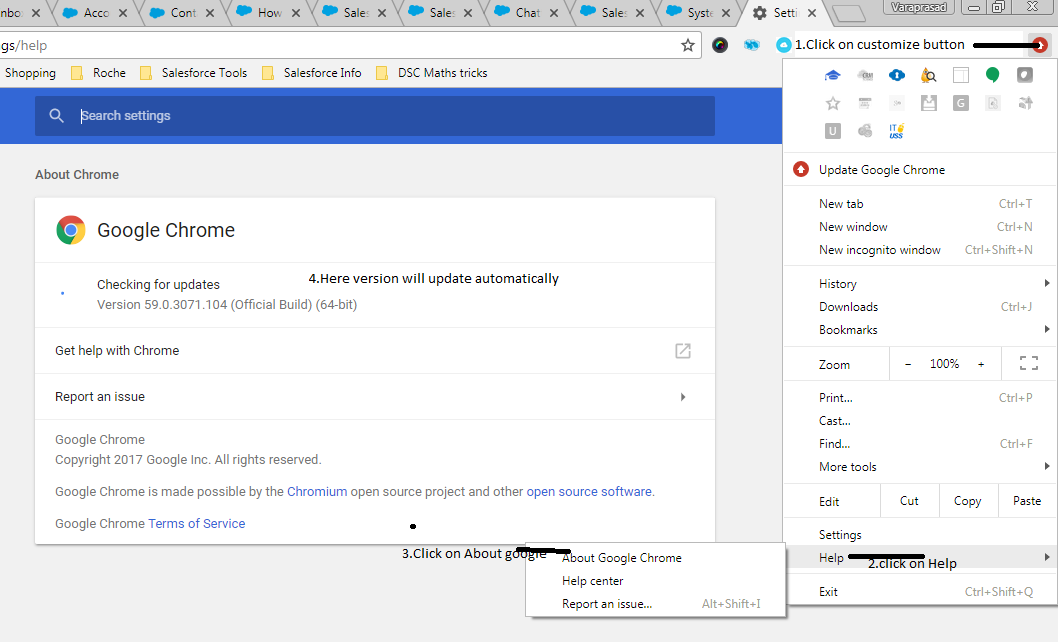Open the red customize Chrome menu button
This screenshot has height=642, width=1058.
tap(1040, 45)
